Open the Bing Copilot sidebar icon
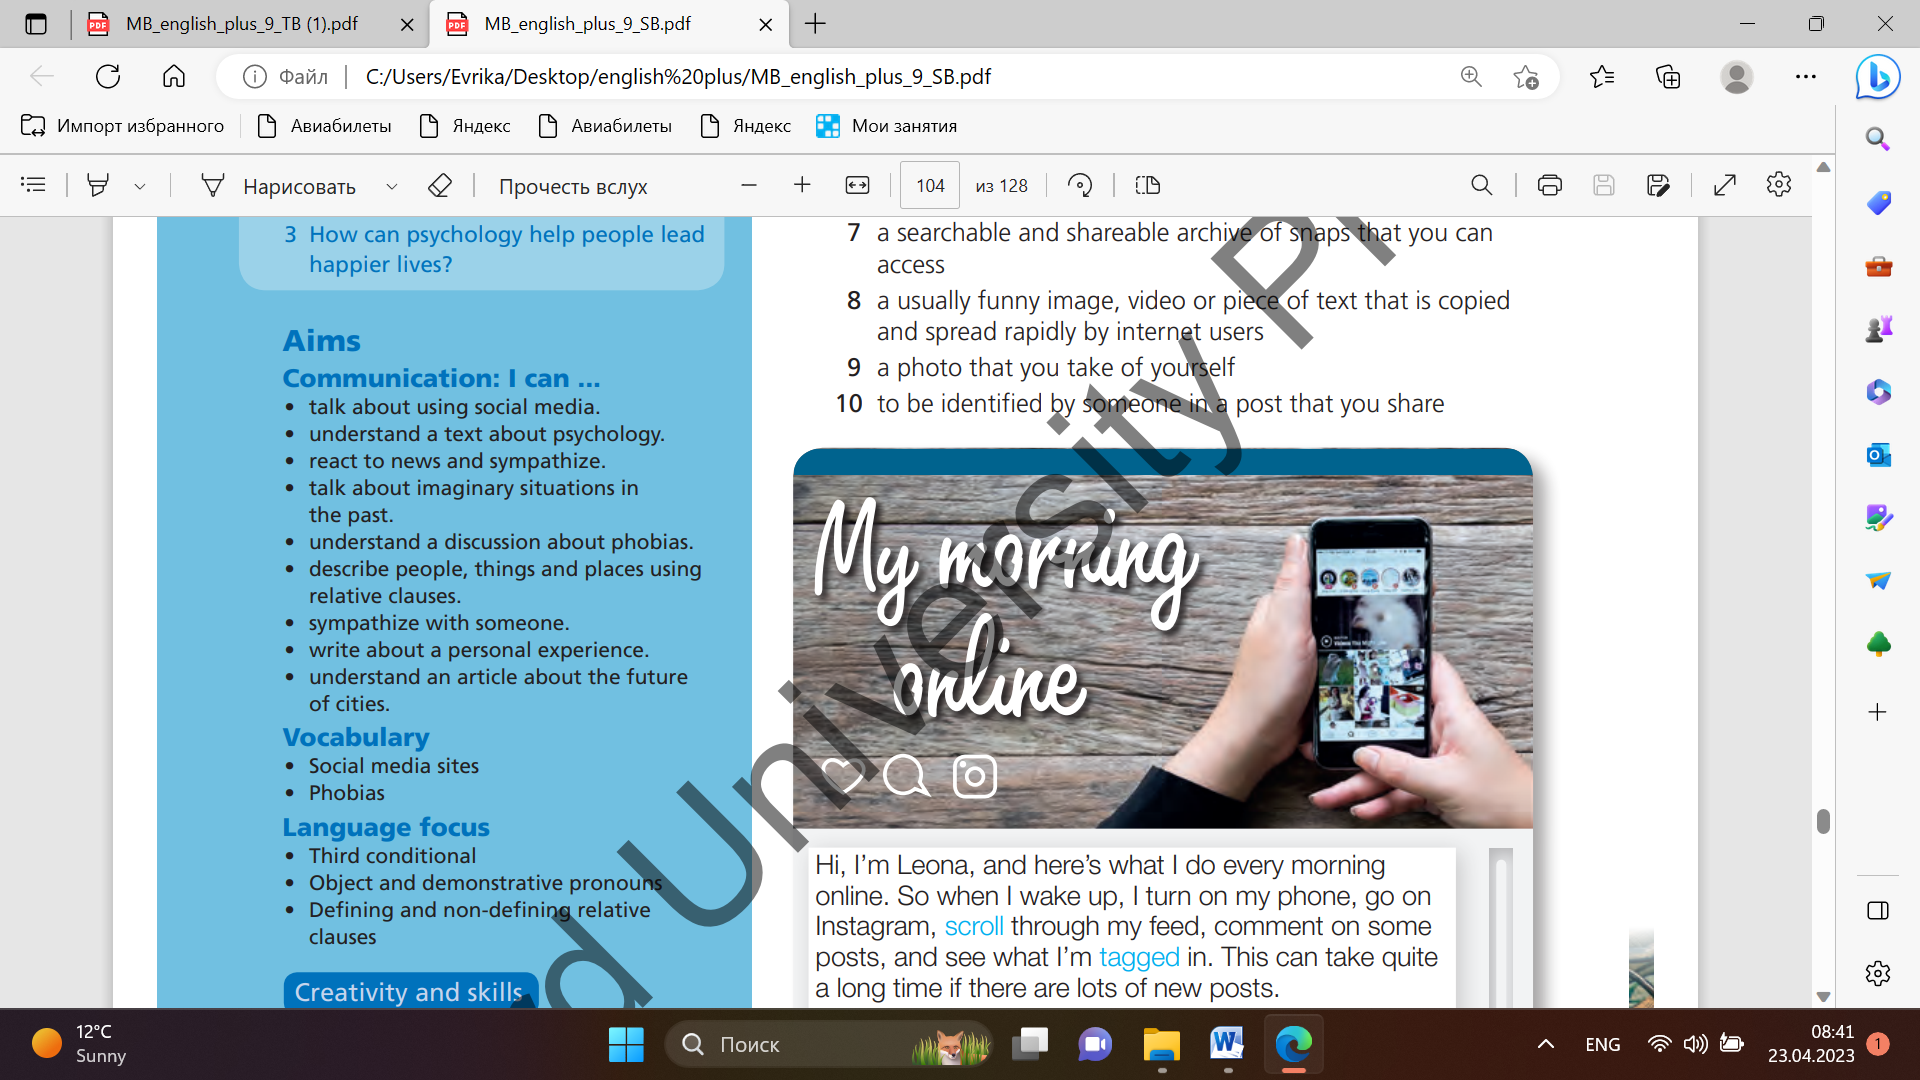The image size is (1920, 1080). 1877,77
